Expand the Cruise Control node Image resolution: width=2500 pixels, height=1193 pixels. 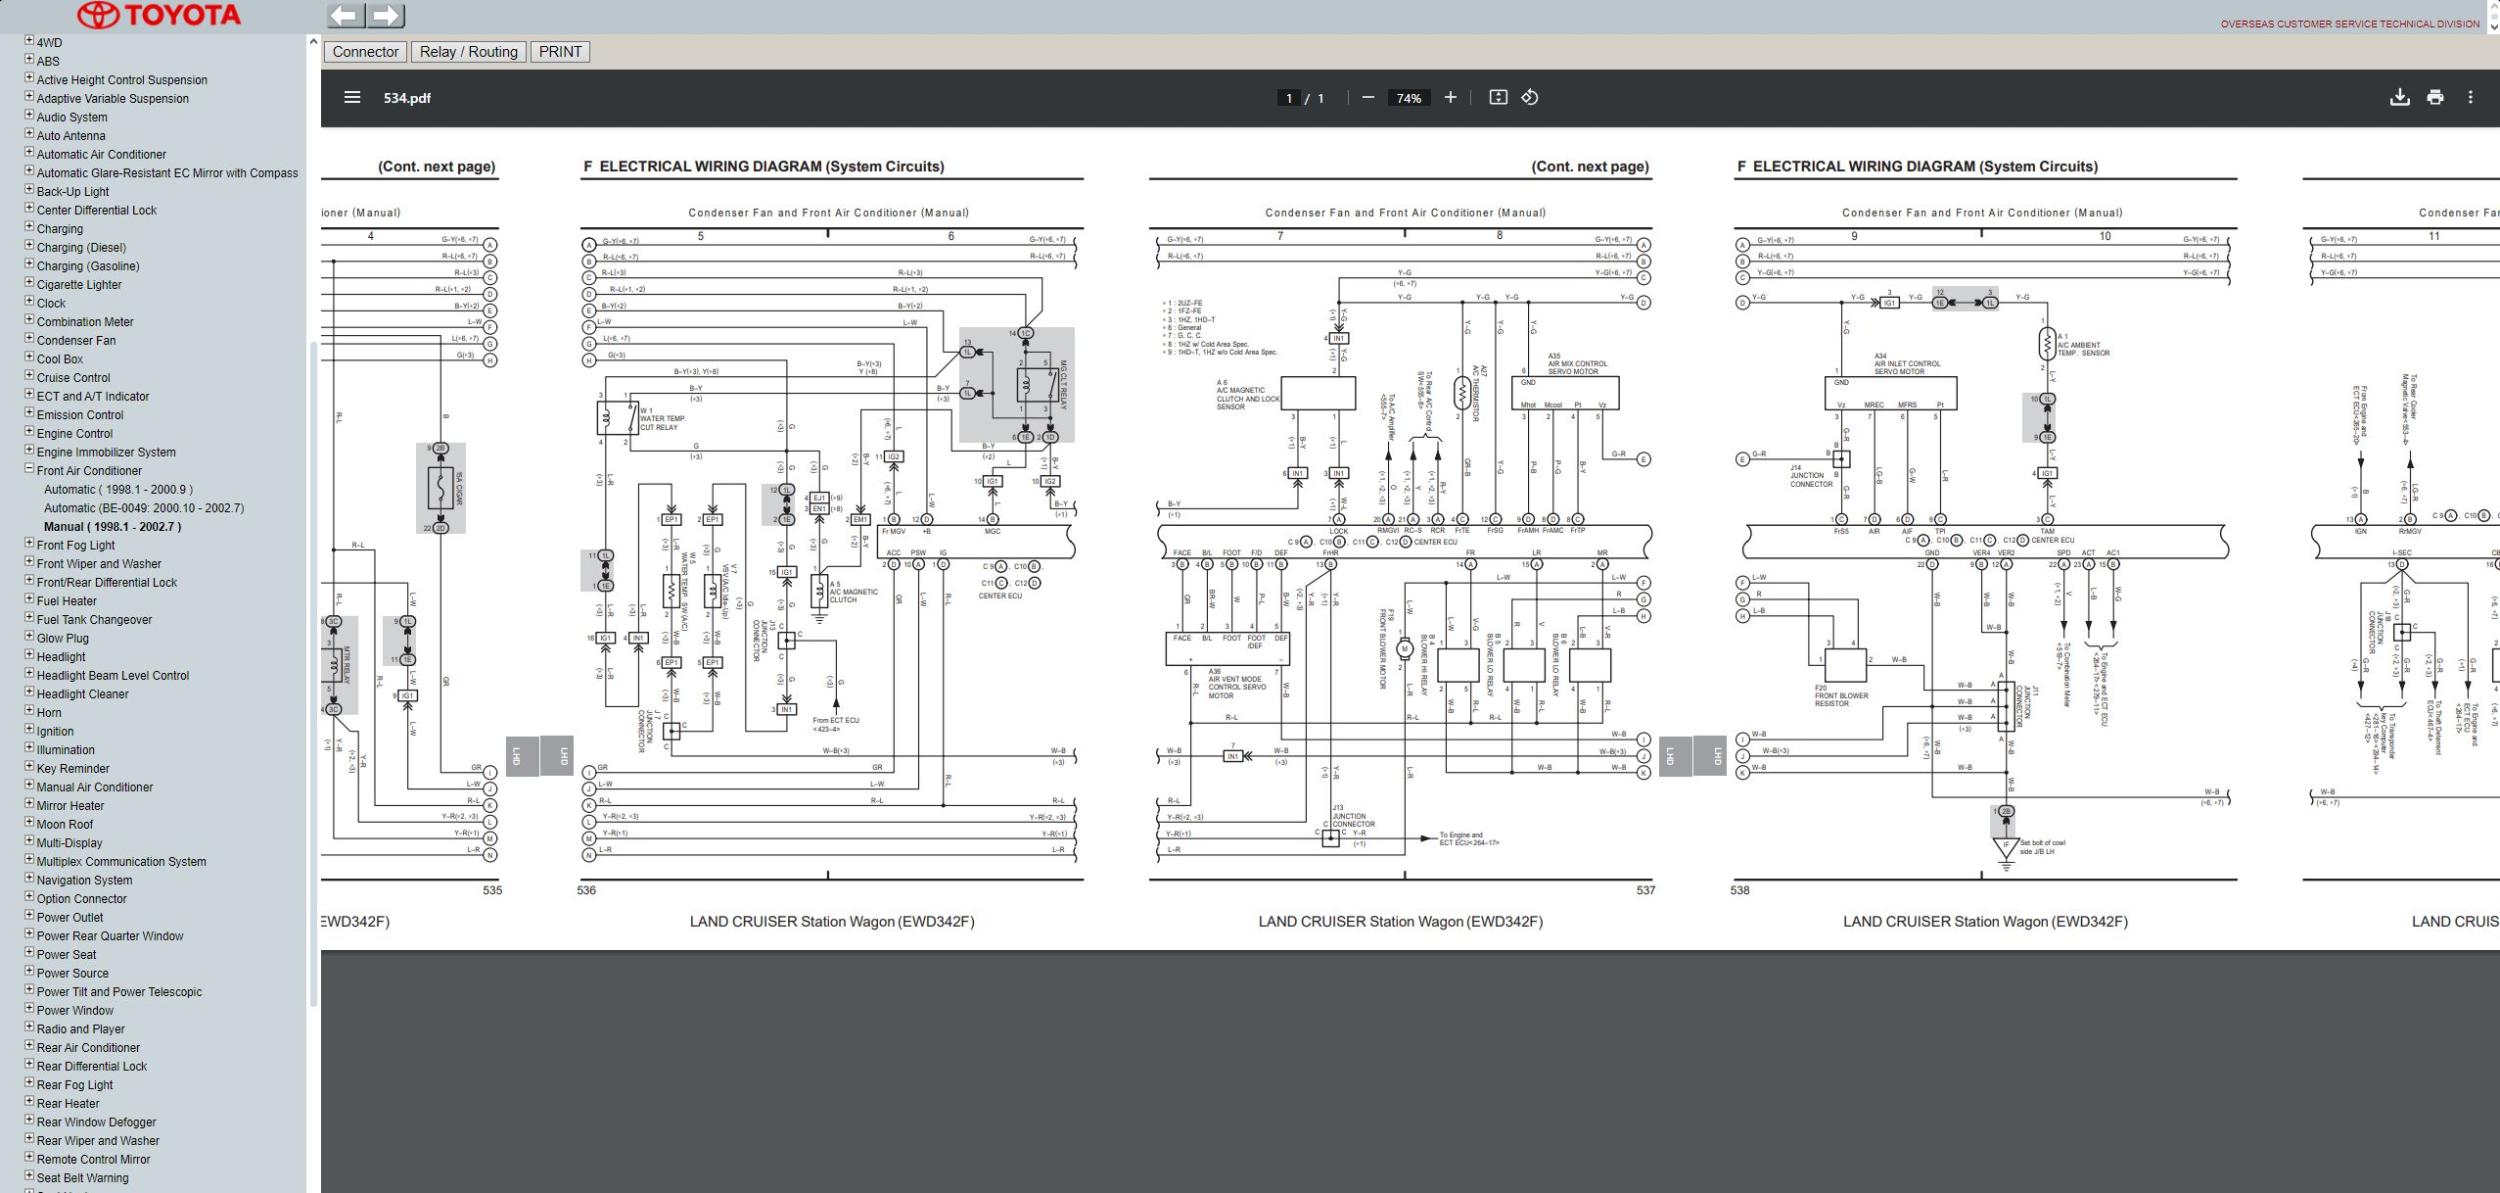coord(29,377)
